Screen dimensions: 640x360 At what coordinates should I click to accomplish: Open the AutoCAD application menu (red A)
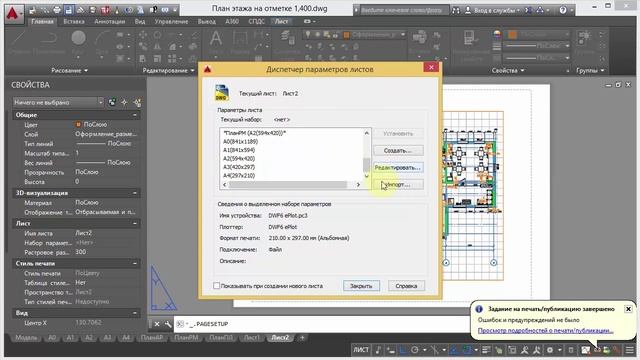(14, 14)
